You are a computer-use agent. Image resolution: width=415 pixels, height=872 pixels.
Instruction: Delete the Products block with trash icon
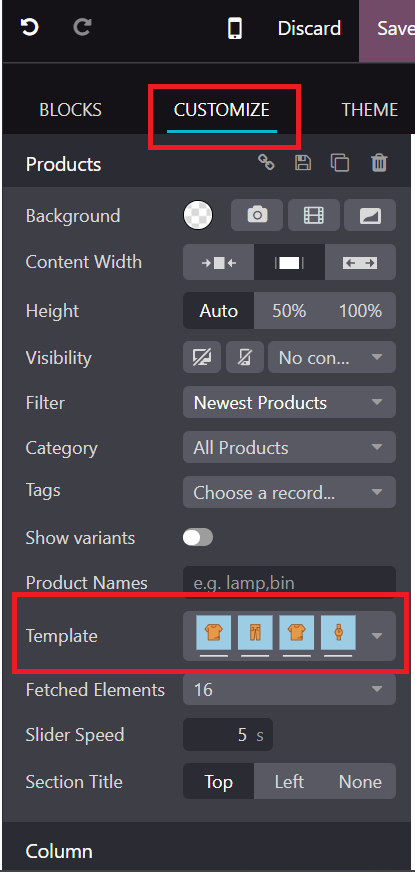pos(379,163)
